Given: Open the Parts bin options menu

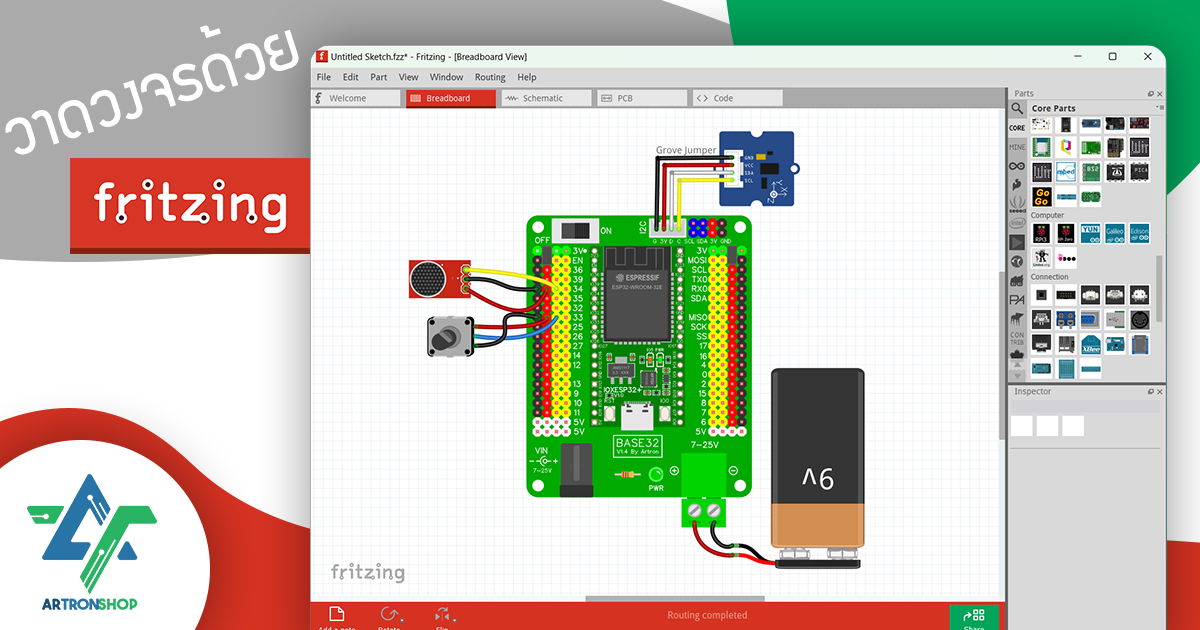Looking at the screenshot, I should 1160,107.
